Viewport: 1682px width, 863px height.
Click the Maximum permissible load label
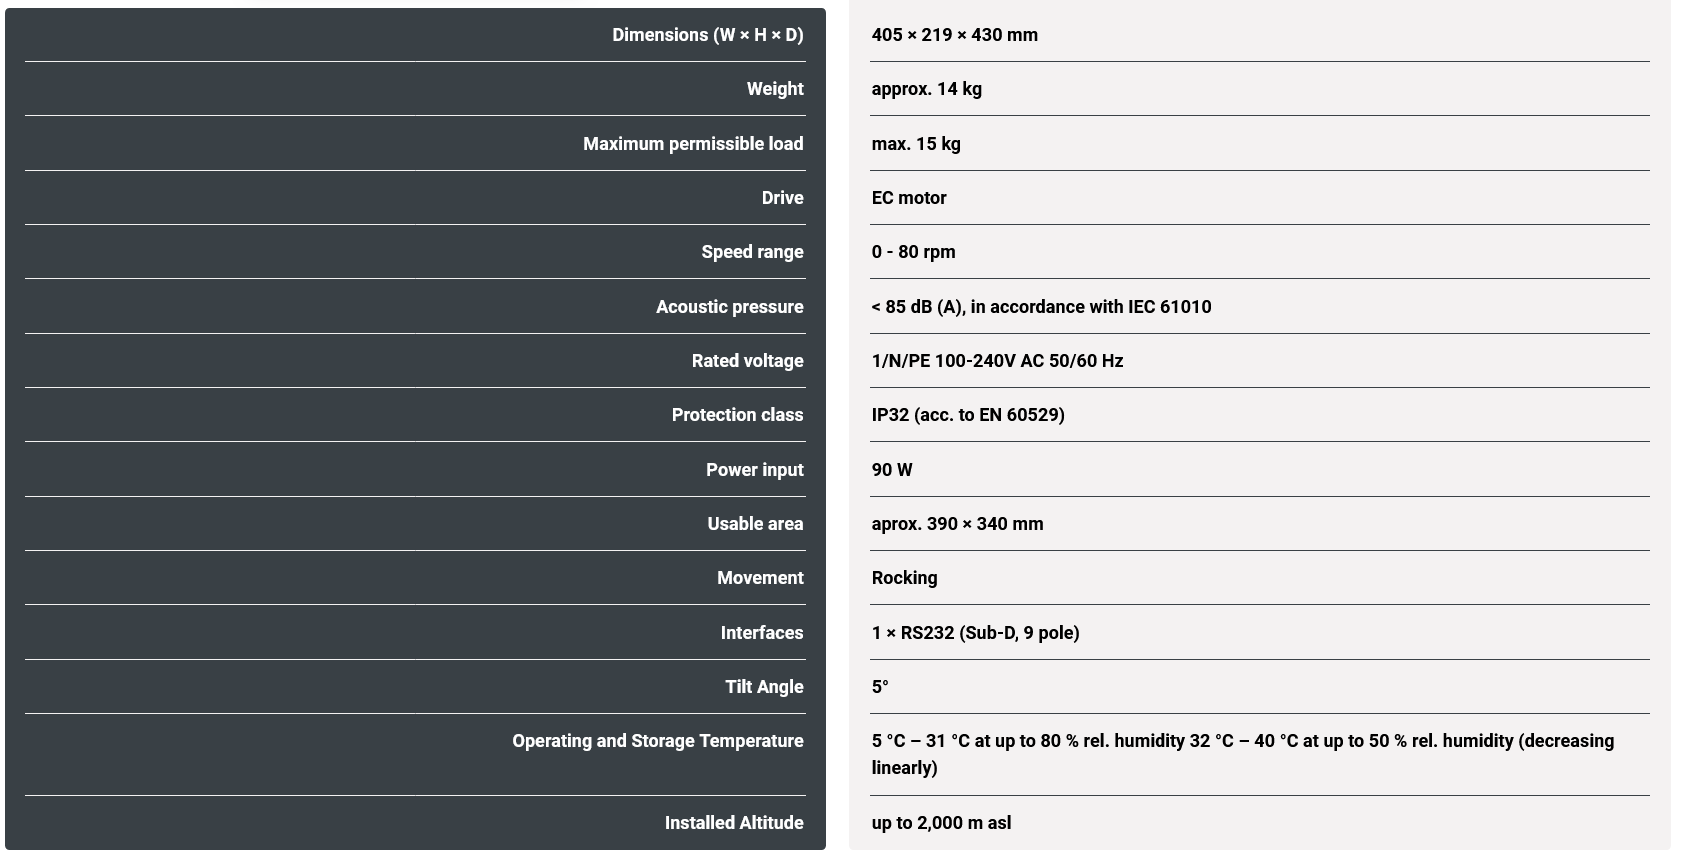click(692, 144)
